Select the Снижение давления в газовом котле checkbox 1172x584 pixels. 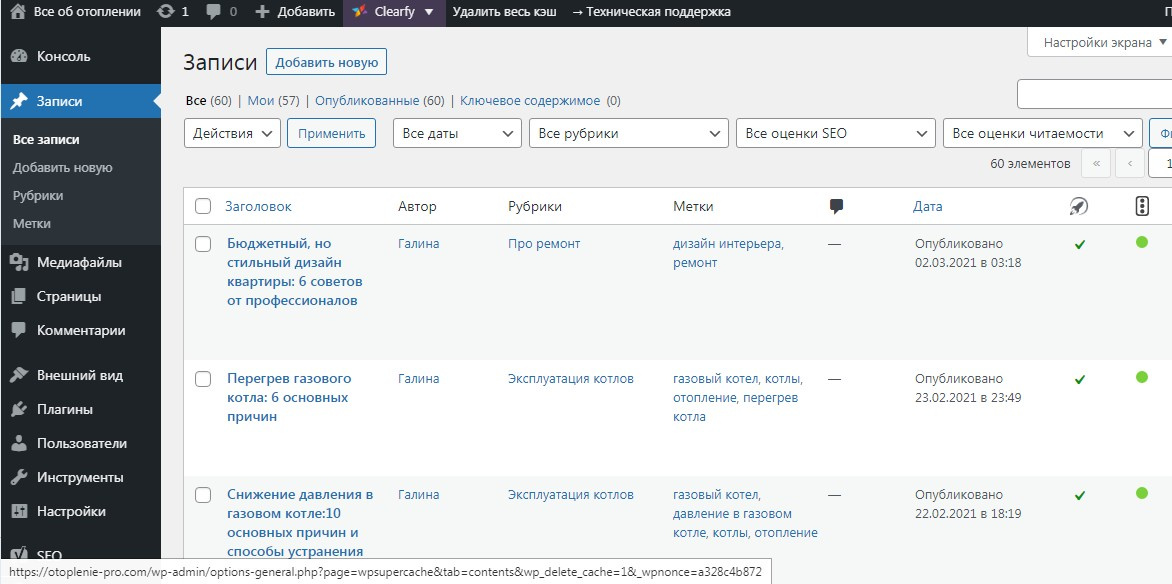[203, 495]
